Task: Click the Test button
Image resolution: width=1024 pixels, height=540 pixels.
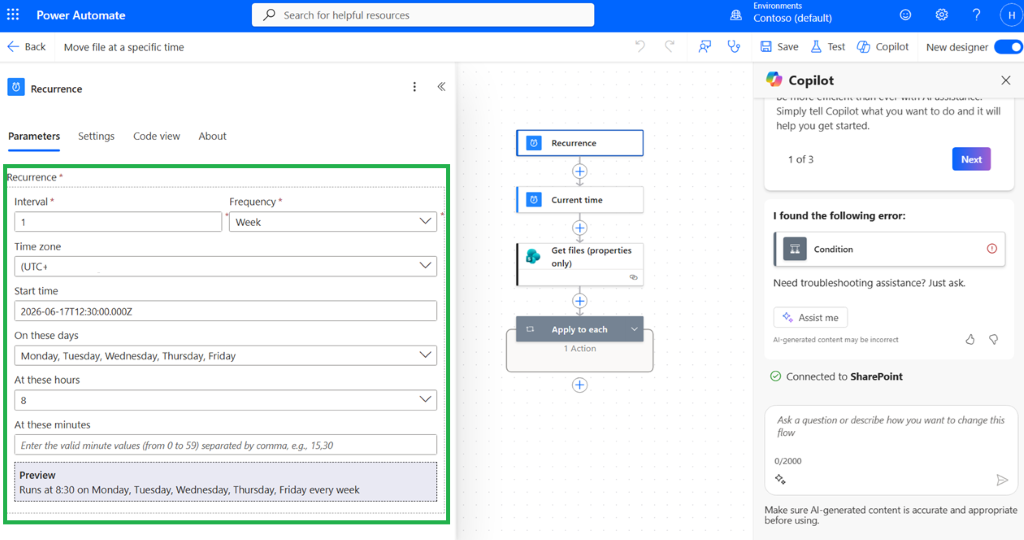Action: (x=827, y=46)
